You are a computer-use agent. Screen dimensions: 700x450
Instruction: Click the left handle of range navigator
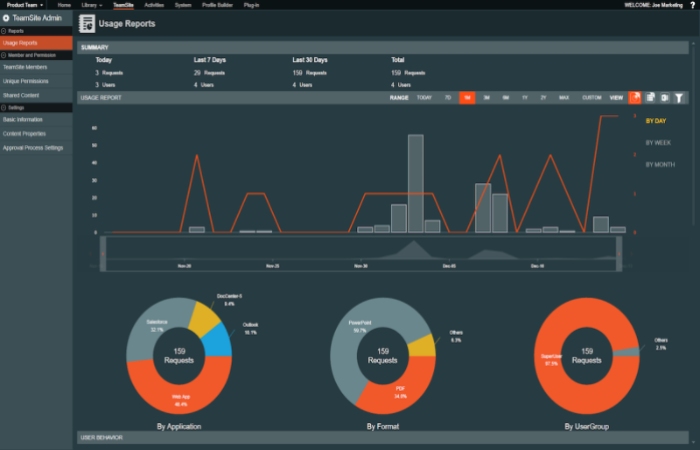coord(103,254)
